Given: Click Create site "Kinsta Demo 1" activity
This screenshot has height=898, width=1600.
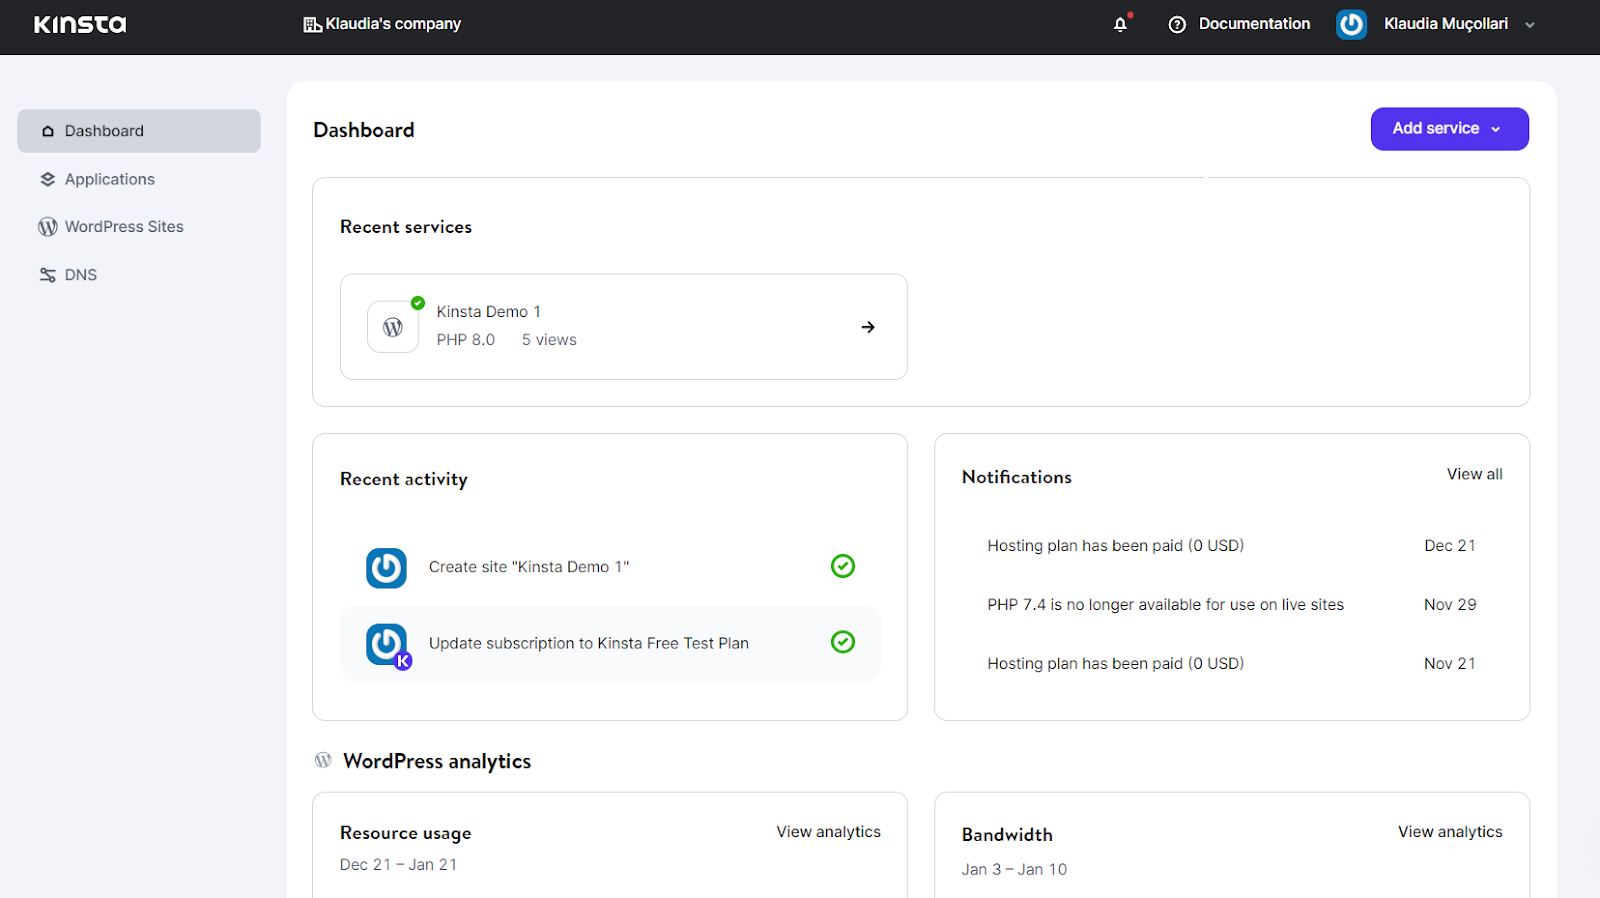Looking at the screenshot, I should pyautogui.click(x=529, y=567).
